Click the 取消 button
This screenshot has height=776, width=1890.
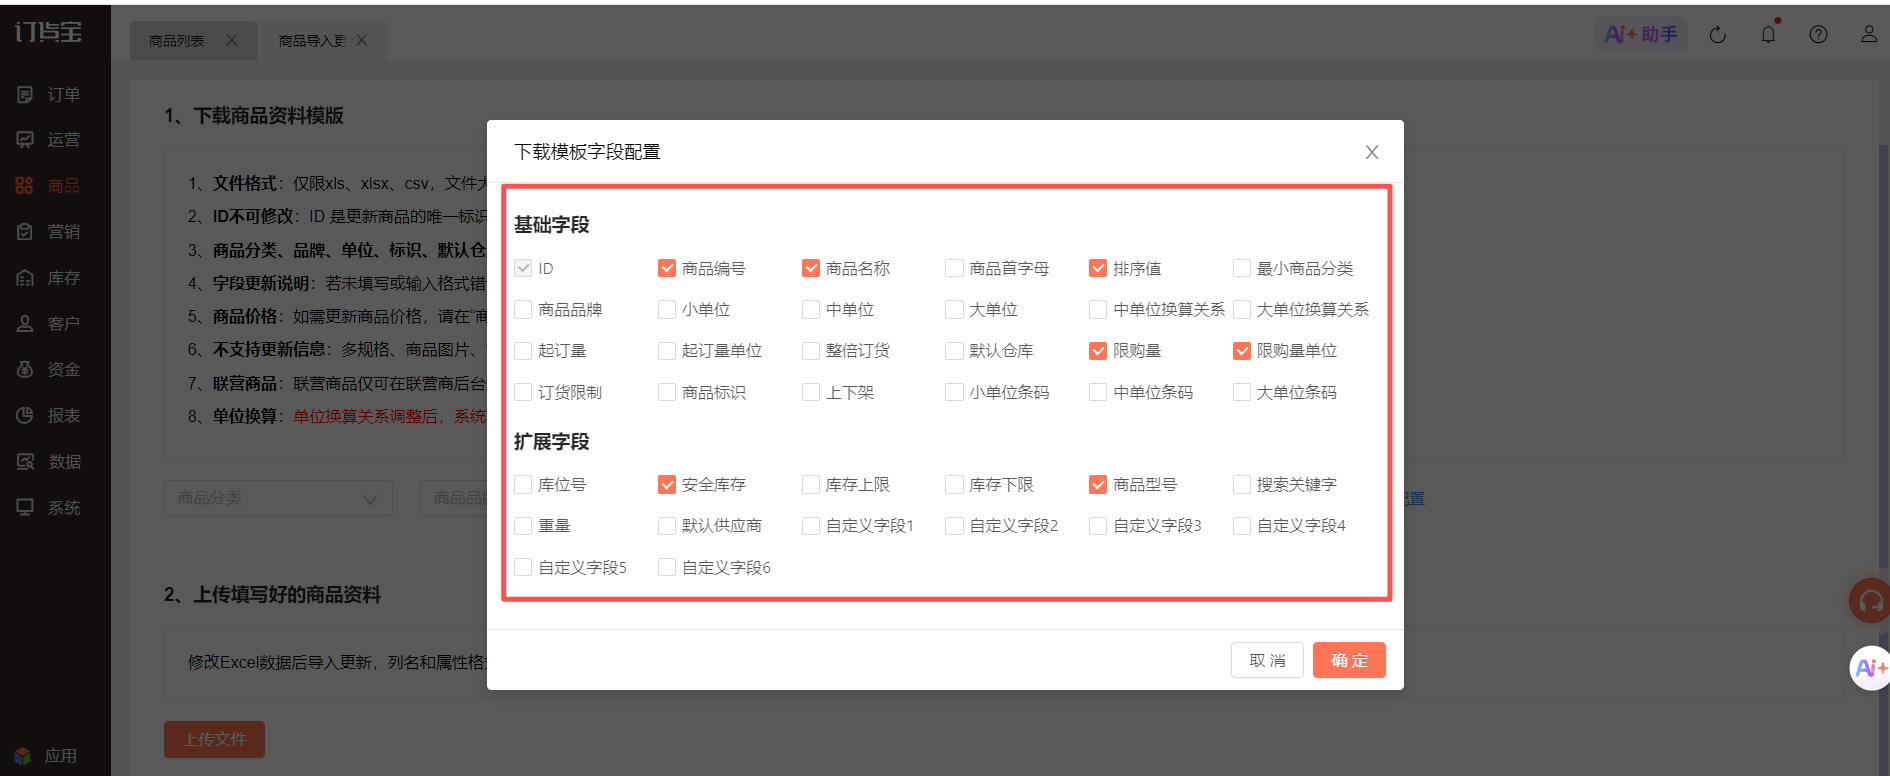click(x=1267, y=660)
